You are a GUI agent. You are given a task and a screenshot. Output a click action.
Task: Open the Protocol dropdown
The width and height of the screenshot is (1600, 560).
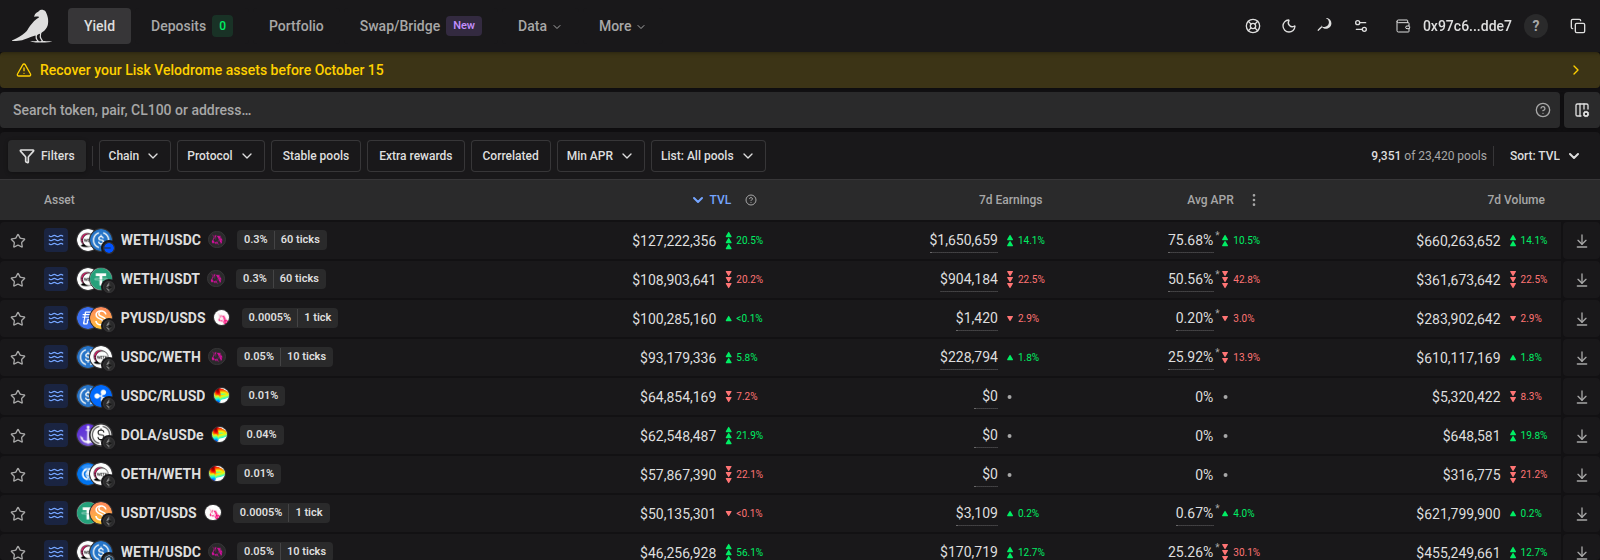point(221,156)
